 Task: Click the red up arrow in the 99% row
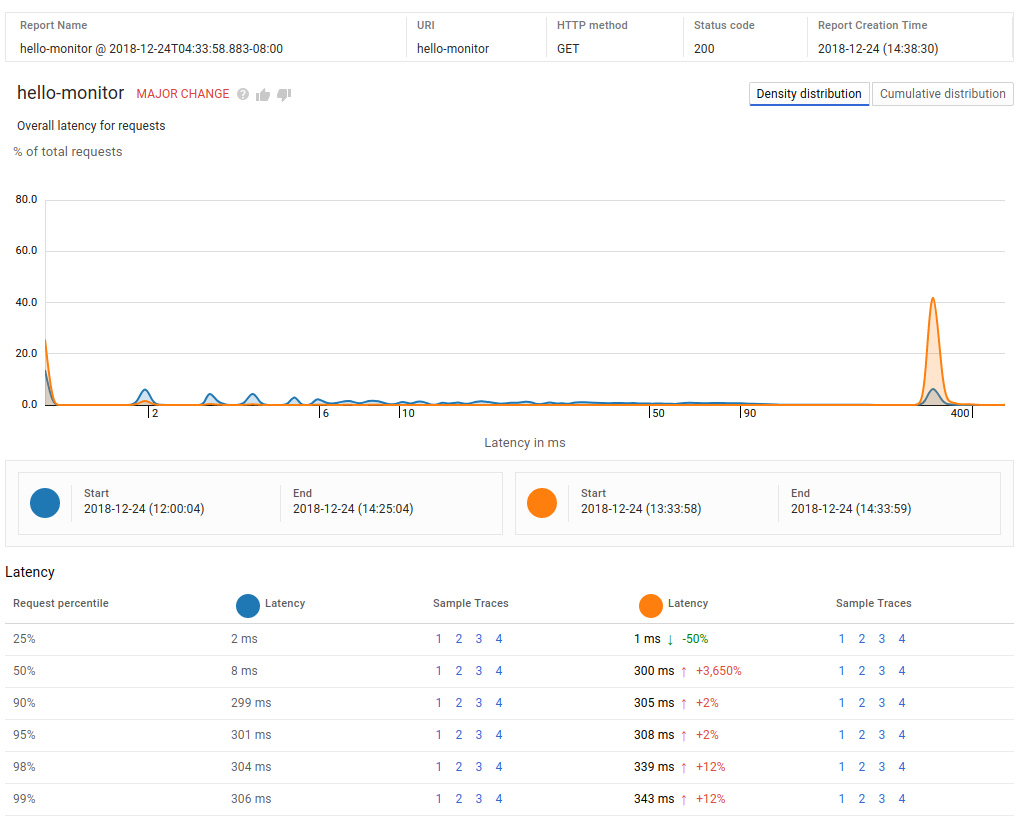(684, 800)
